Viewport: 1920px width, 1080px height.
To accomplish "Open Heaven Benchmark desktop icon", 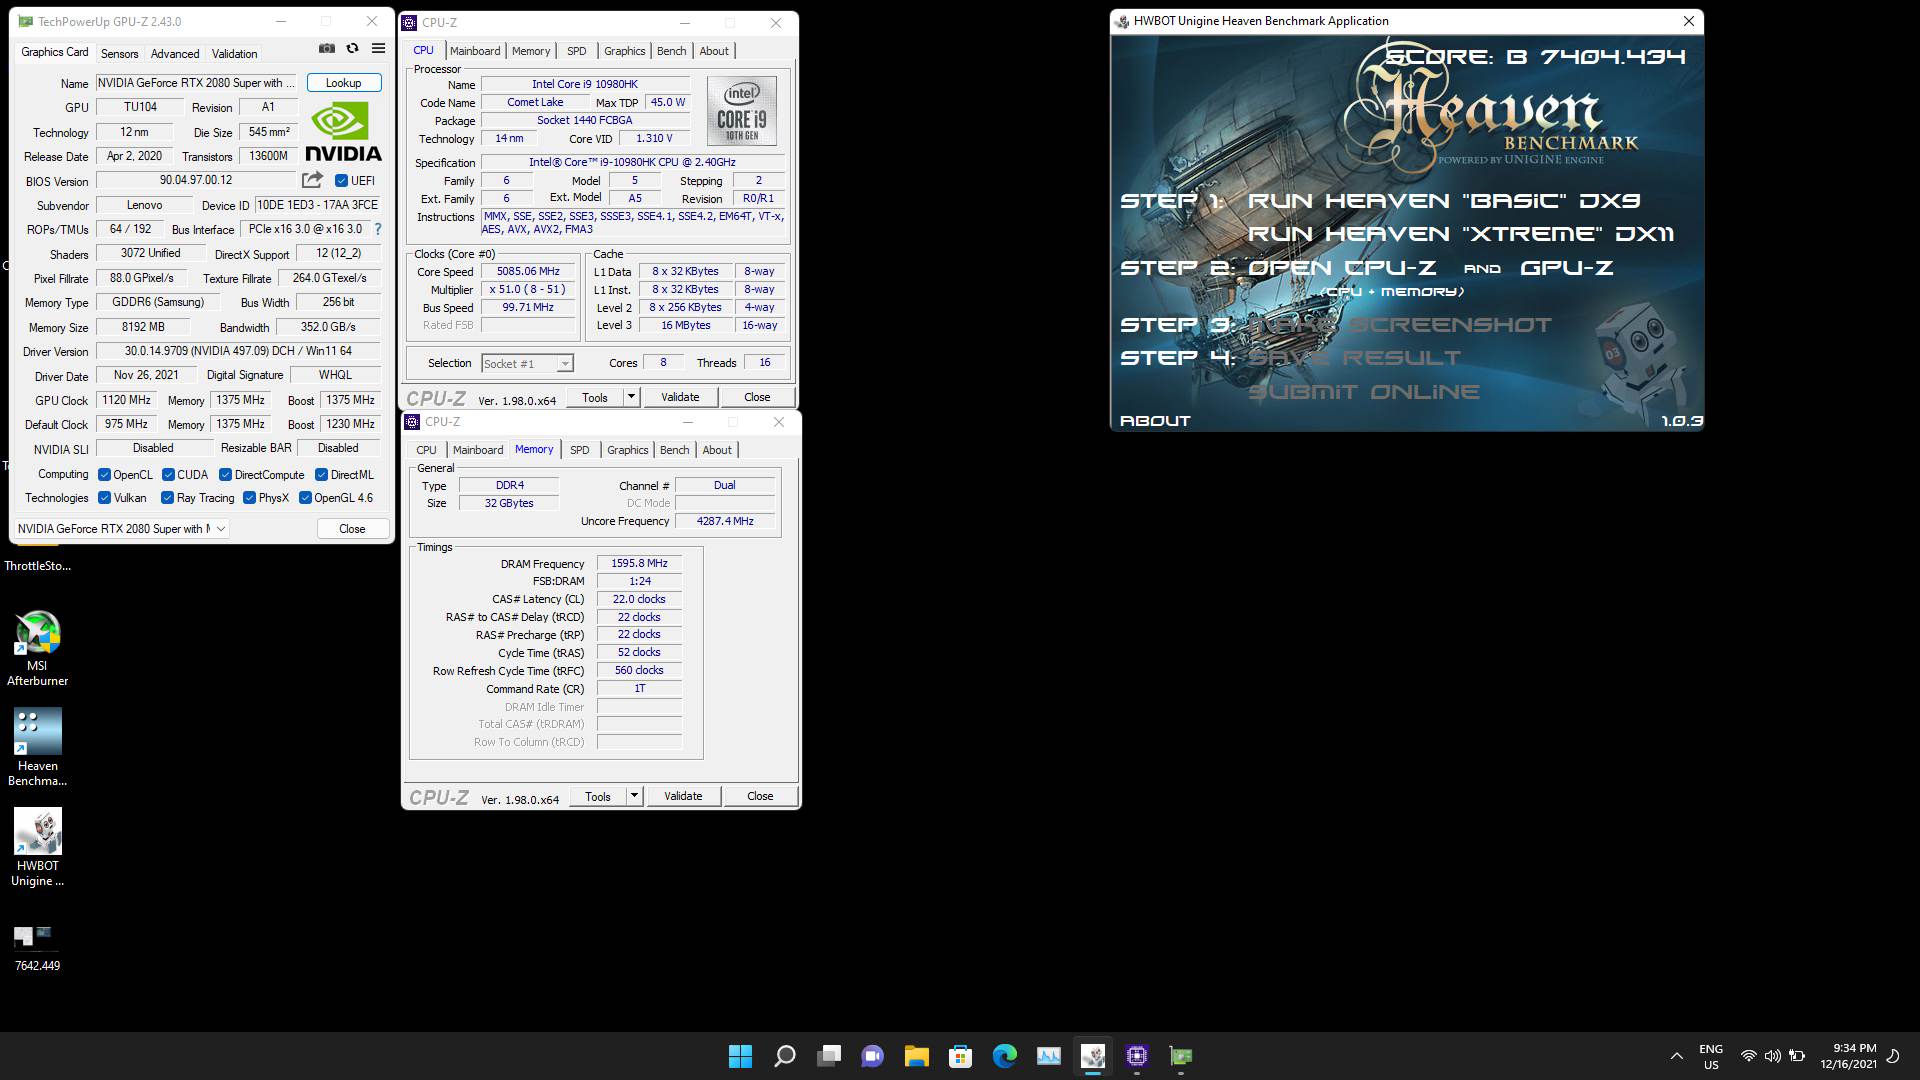I will 38,747.
